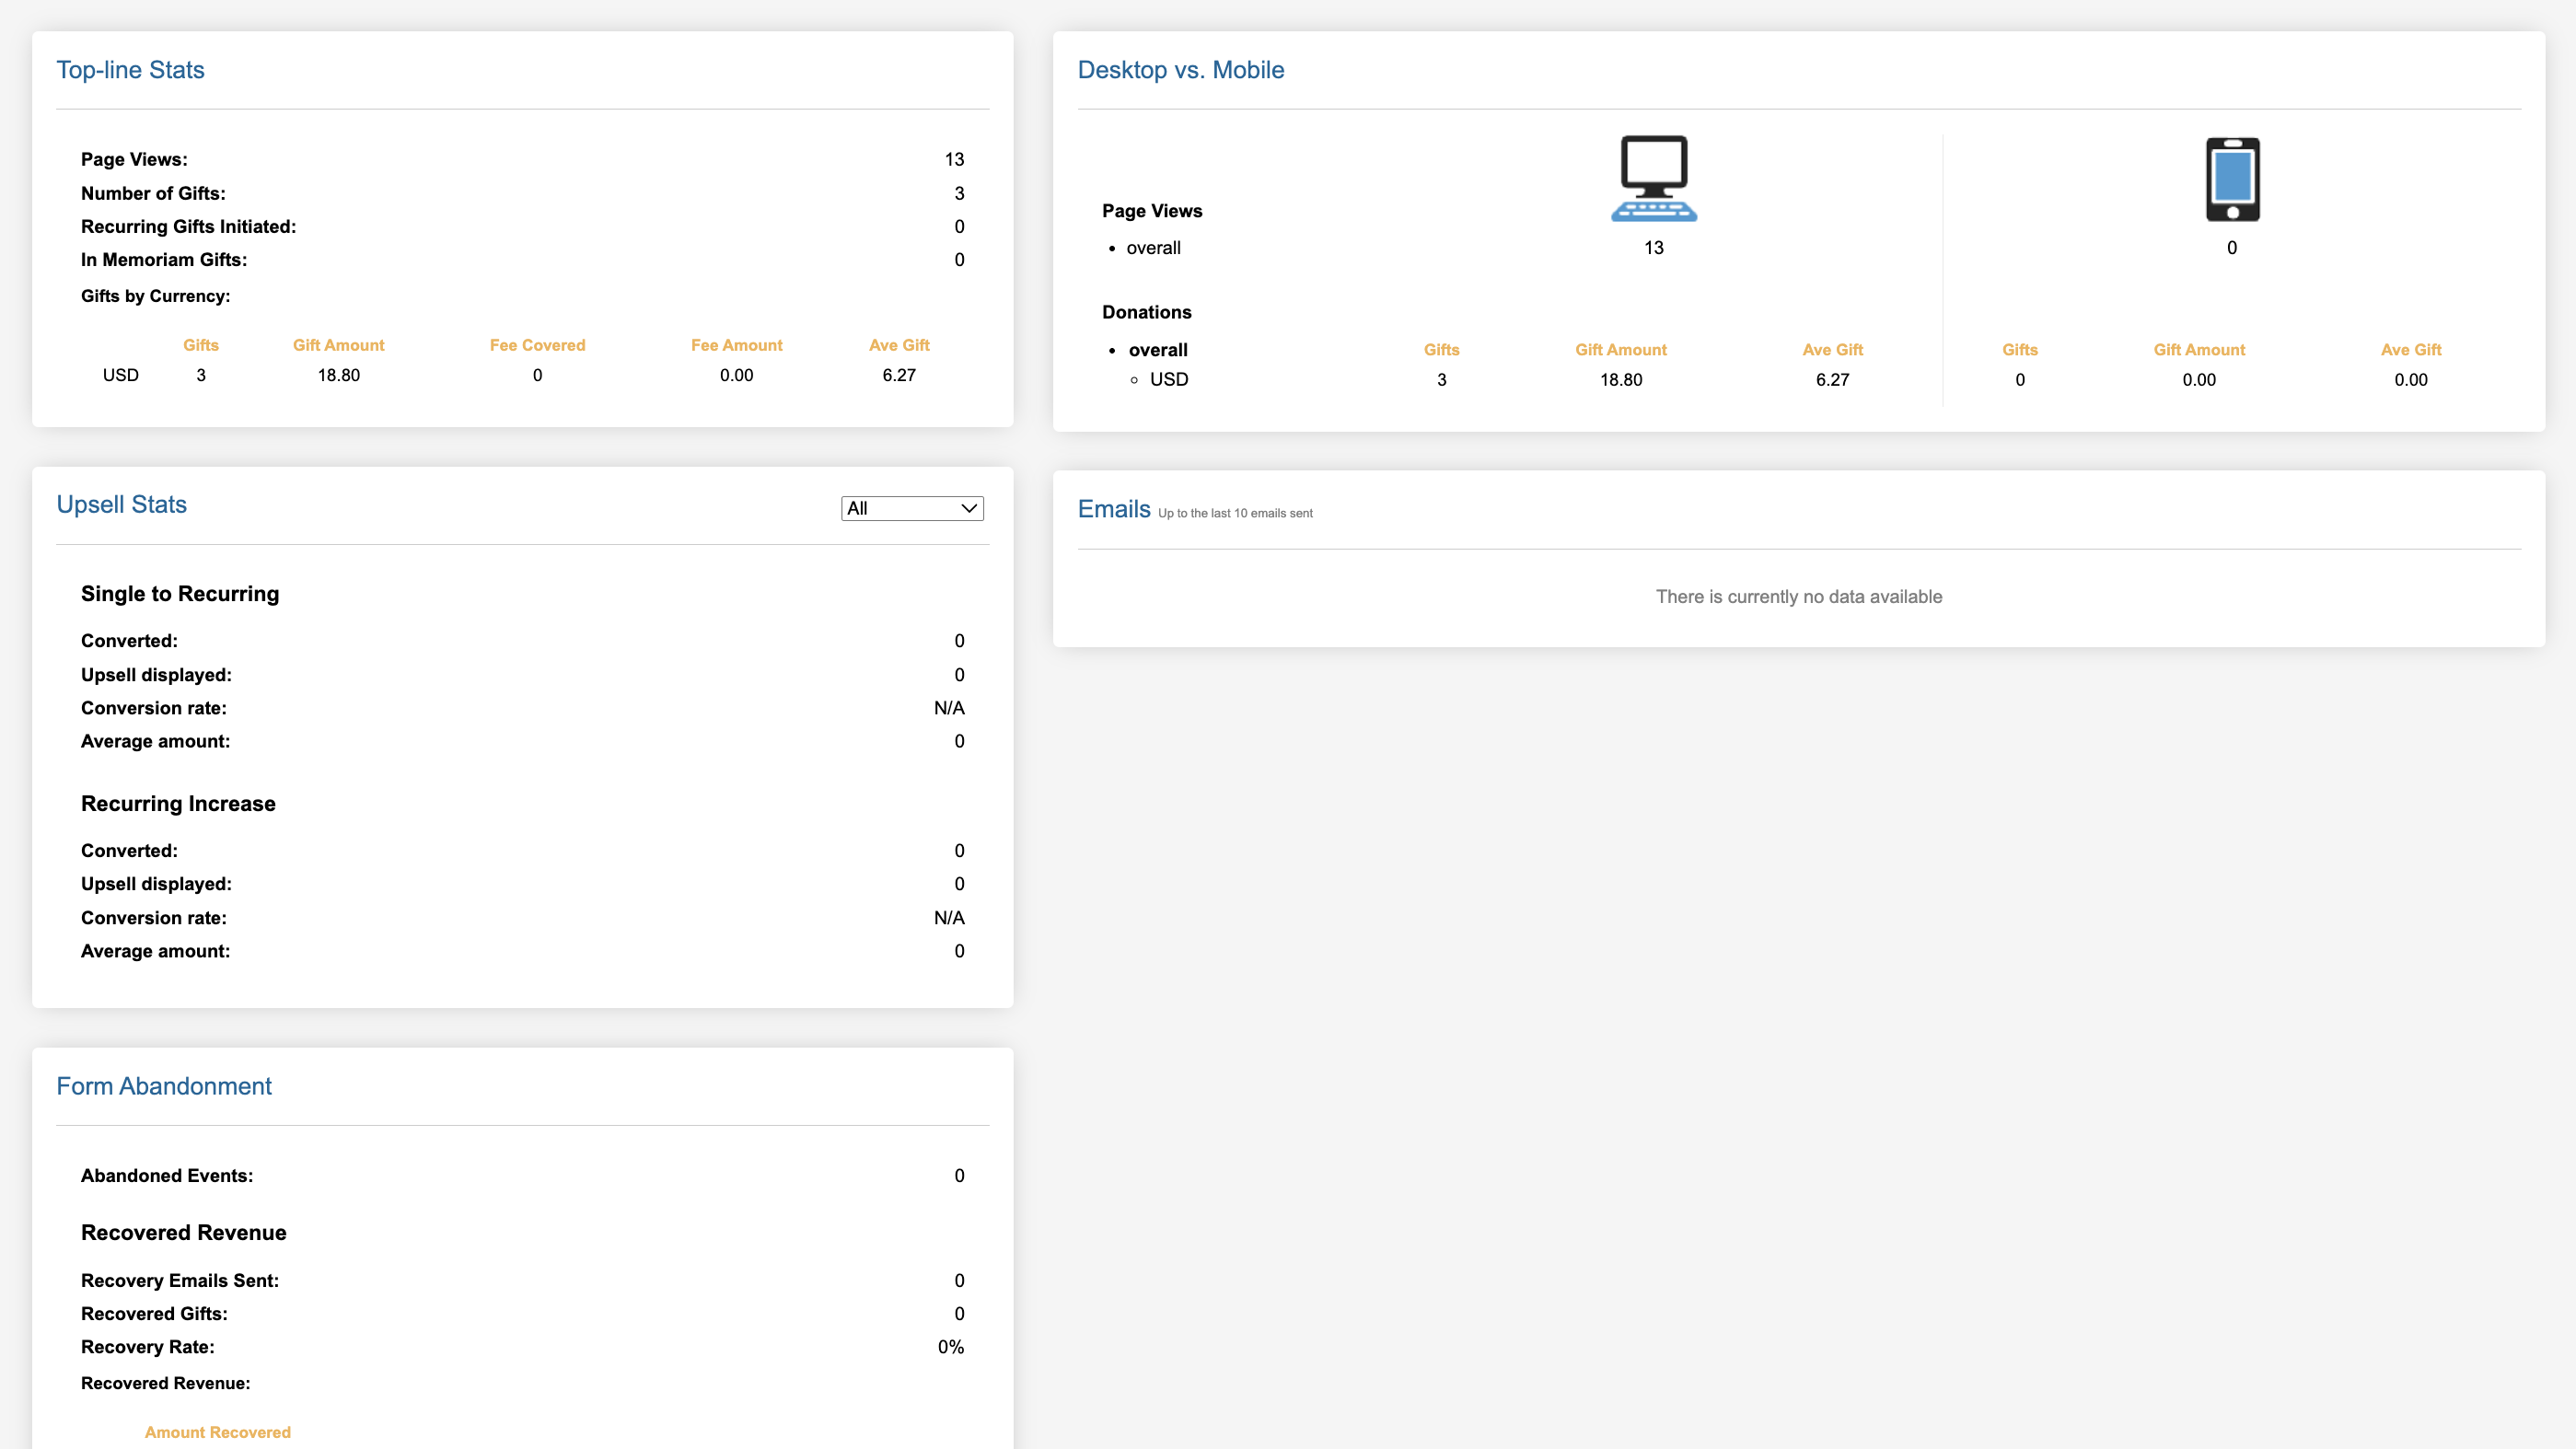Click the 'In Memoriam Gifts:' label
This screenshot has height=1449, width=2576.
tap(164, 259)
